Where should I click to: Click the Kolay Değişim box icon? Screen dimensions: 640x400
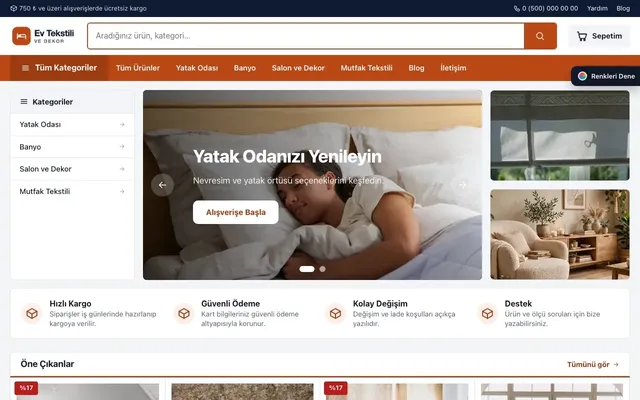click(336, 313)
